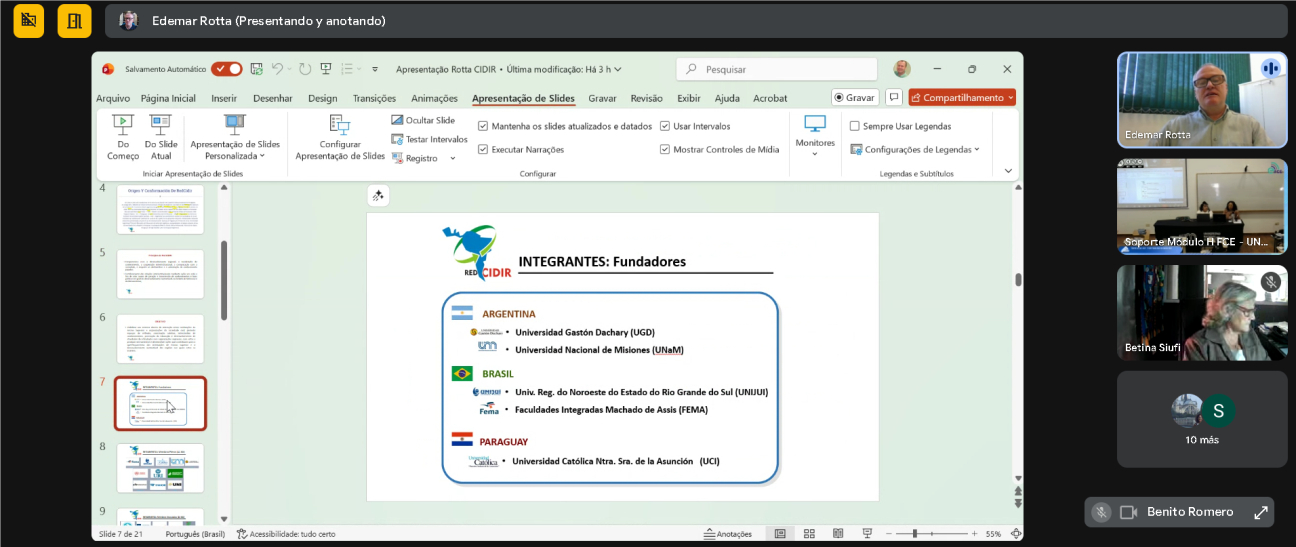Open the comments icon beside Gravar
Screen dimensions: 1296x547
893,98
